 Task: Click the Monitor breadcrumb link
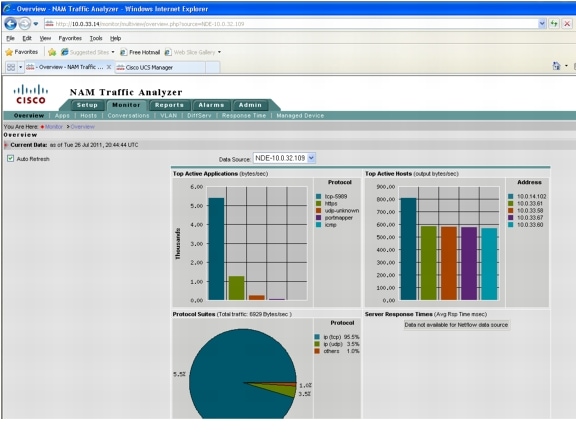[x=54, y=127]
